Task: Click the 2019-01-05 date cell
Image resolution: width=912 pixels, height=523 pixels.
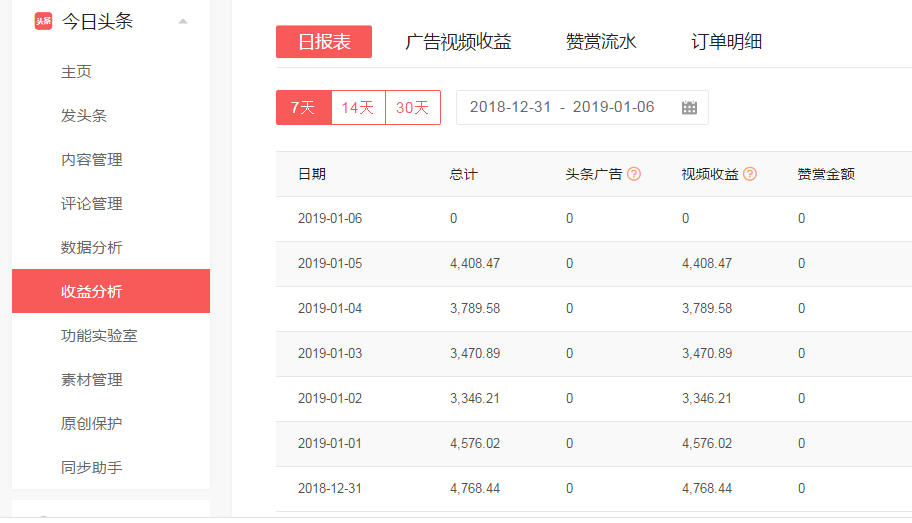Action: [x=330, y=263]
